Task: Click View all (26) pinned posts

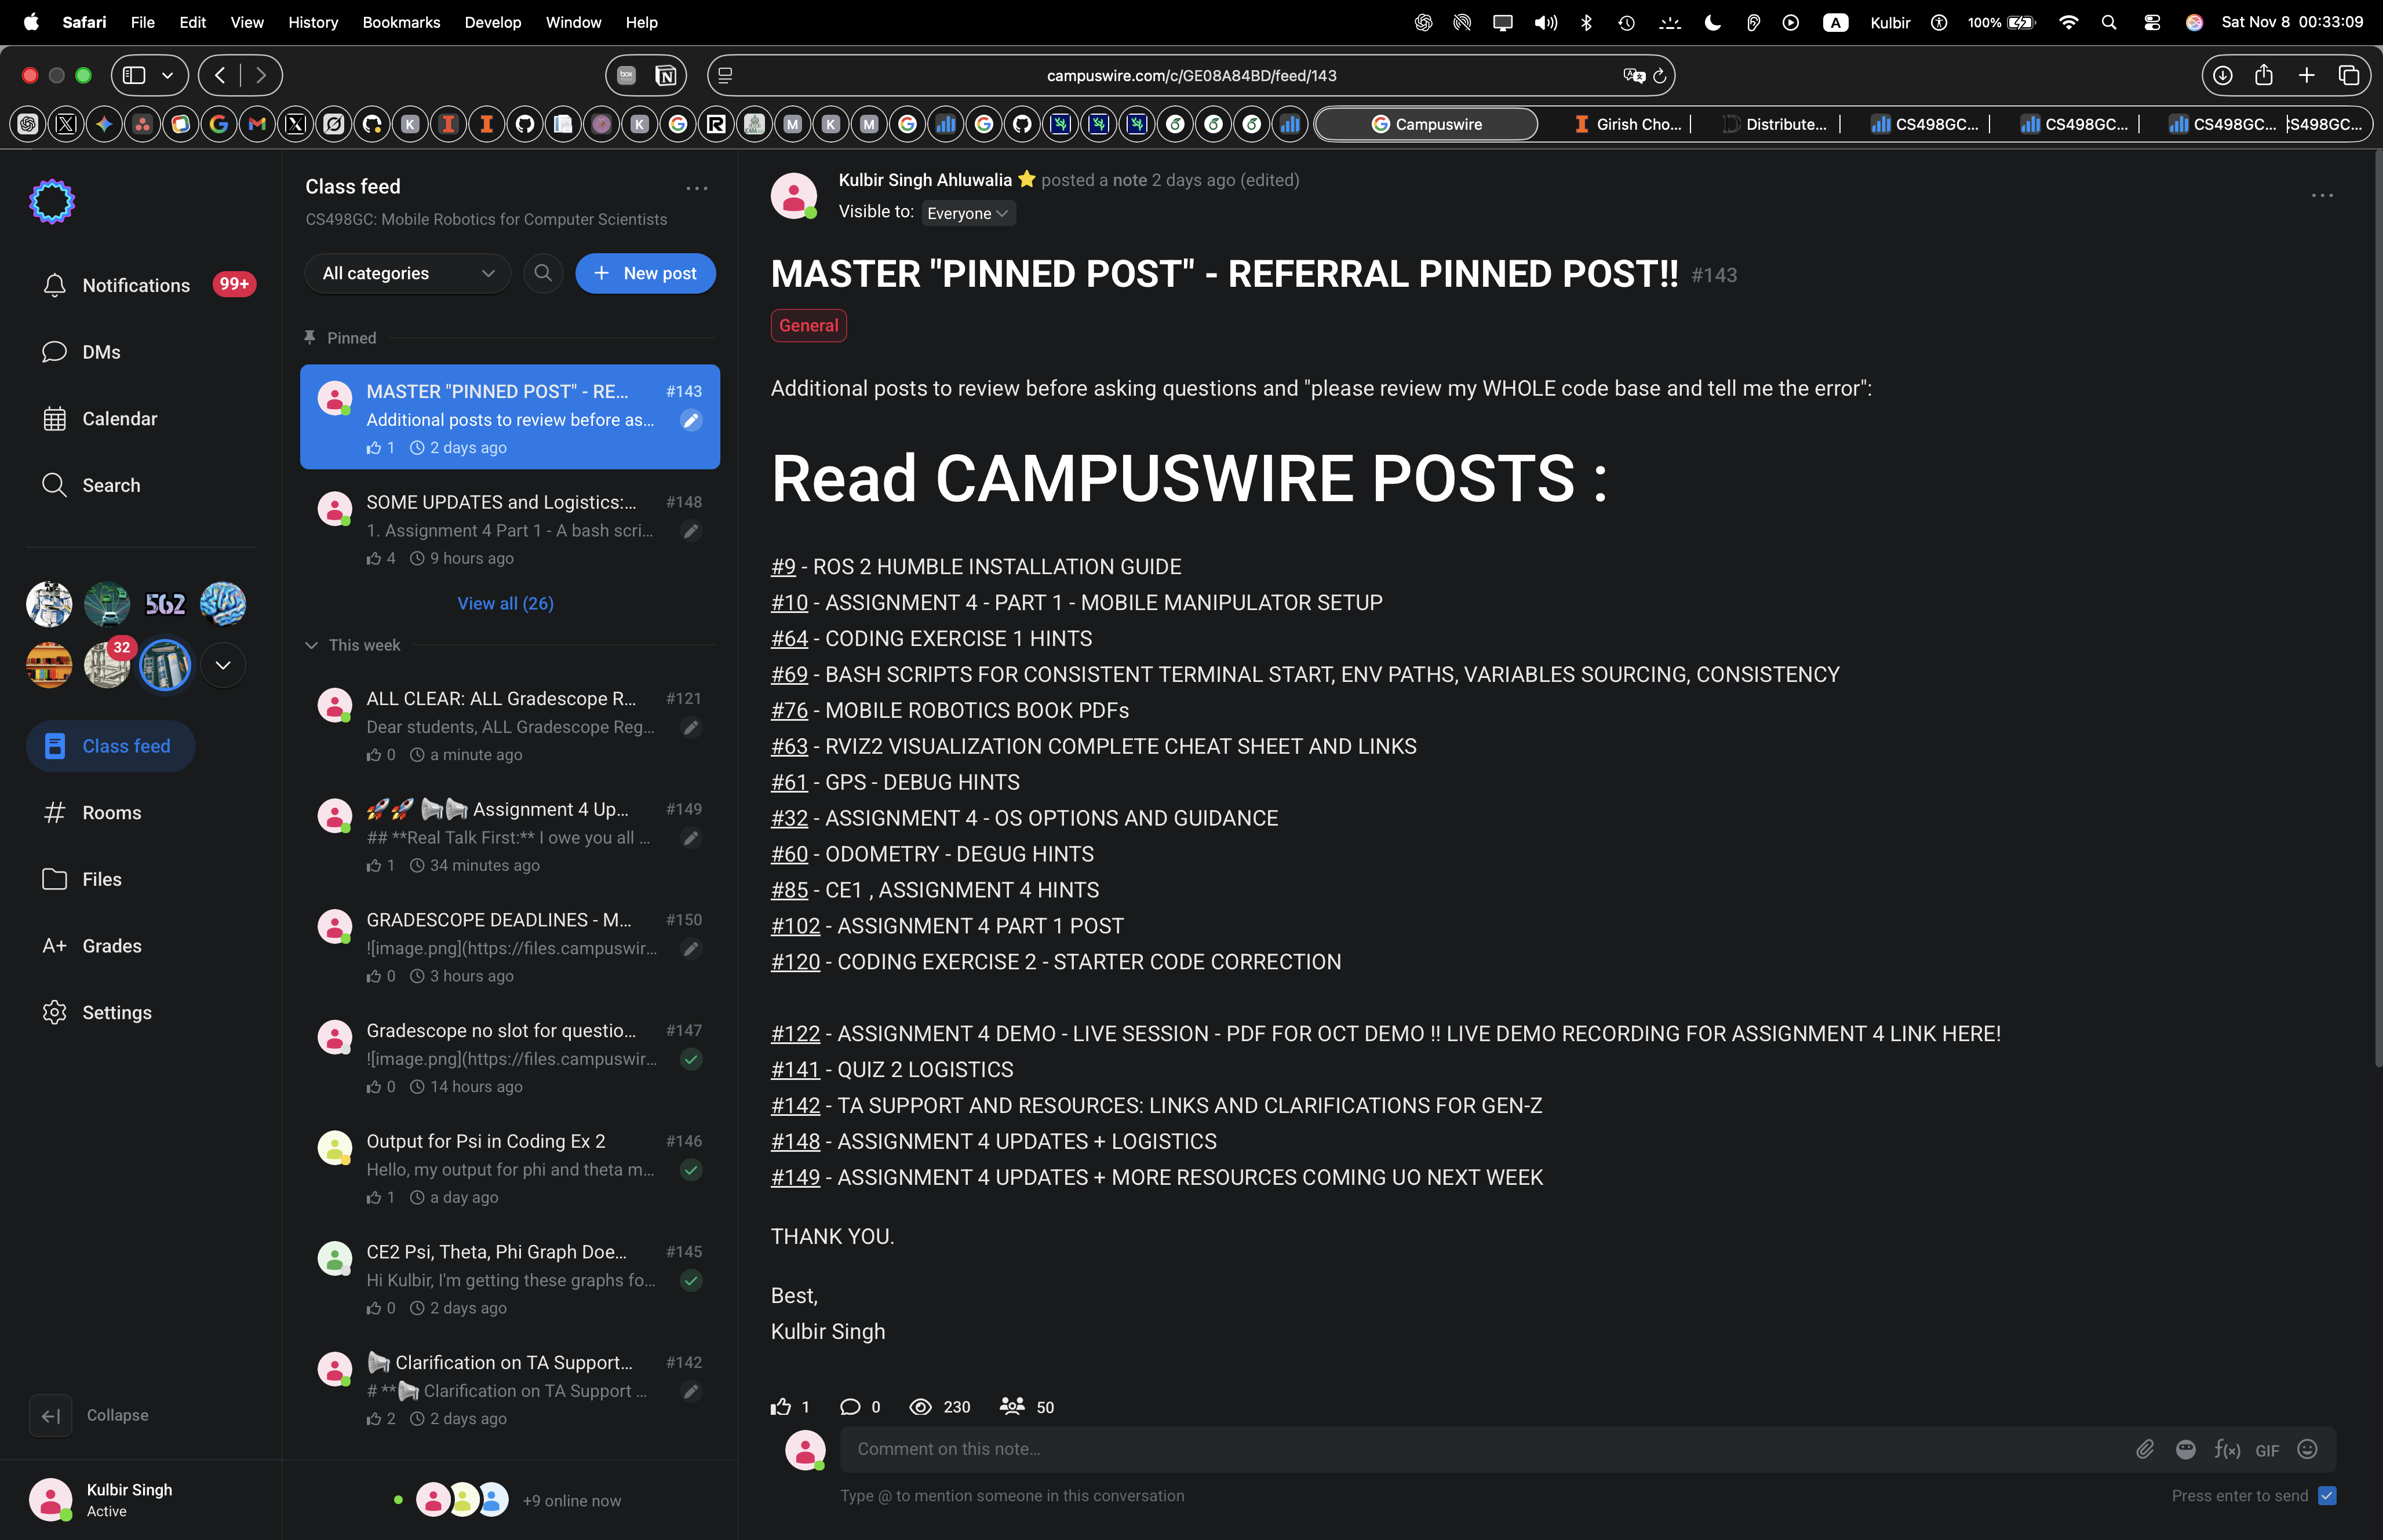Action: [505, 603]
